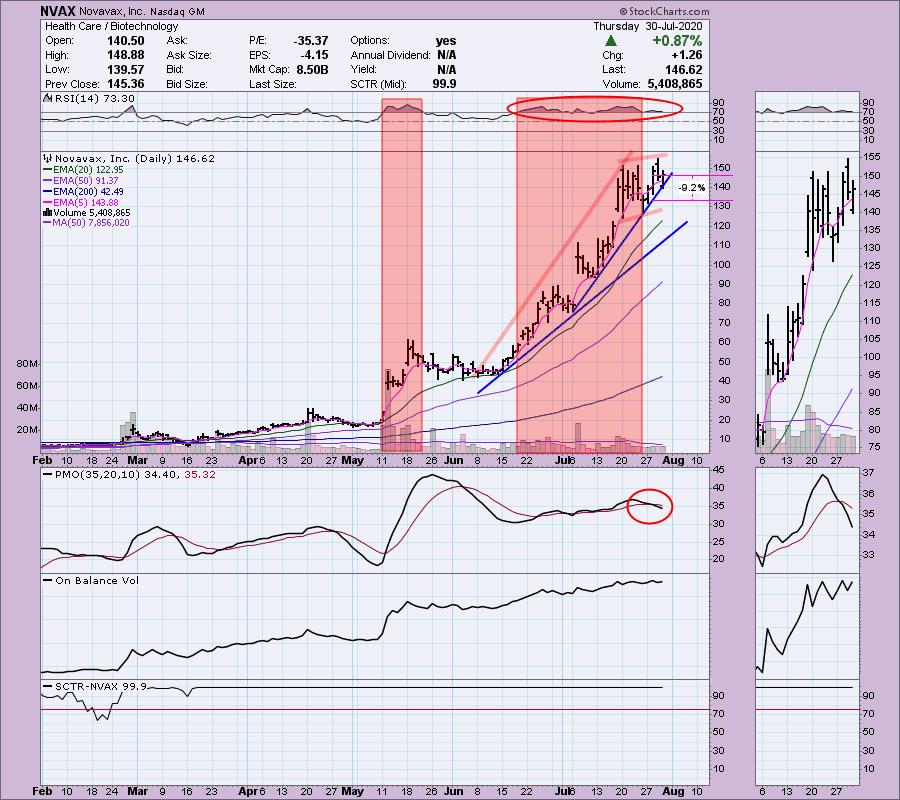Click the Prev Close value 145.36
This screenshot has height=800, width=900.
[x=126, y=84]
